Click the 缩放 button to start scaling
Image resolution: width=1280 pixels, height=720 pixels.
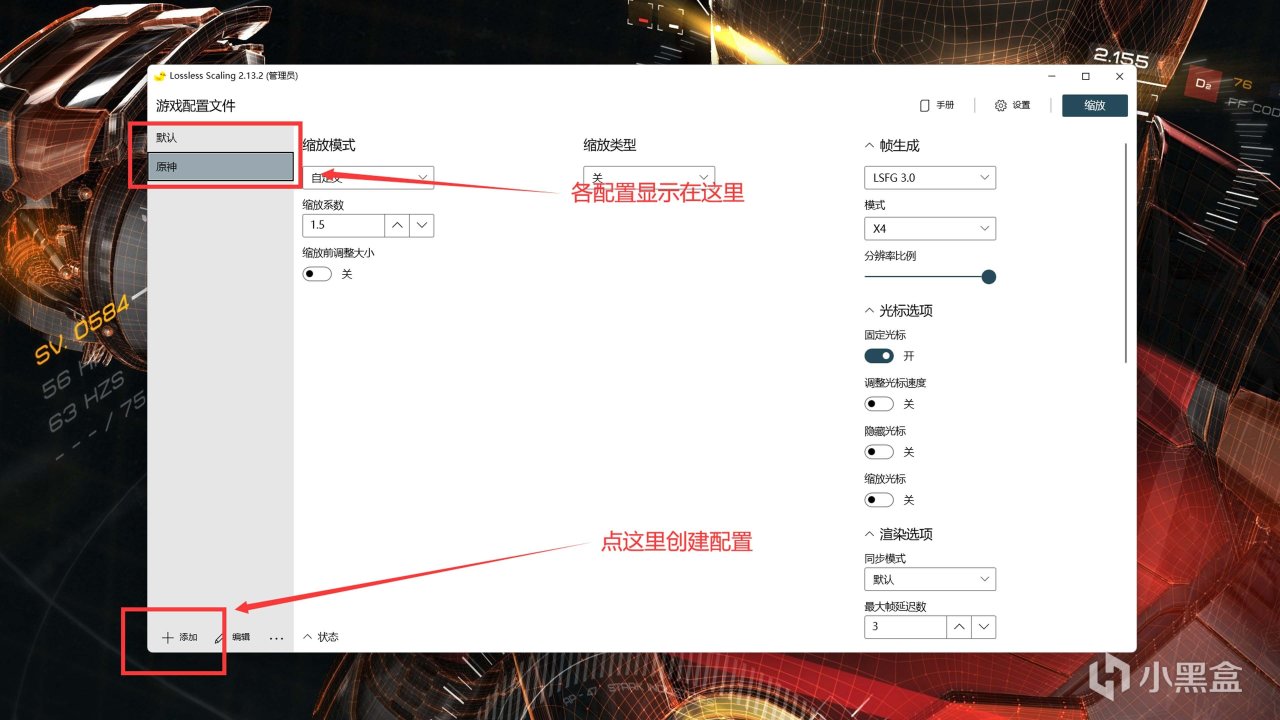pyautogui.click(x=1095, y=105)
